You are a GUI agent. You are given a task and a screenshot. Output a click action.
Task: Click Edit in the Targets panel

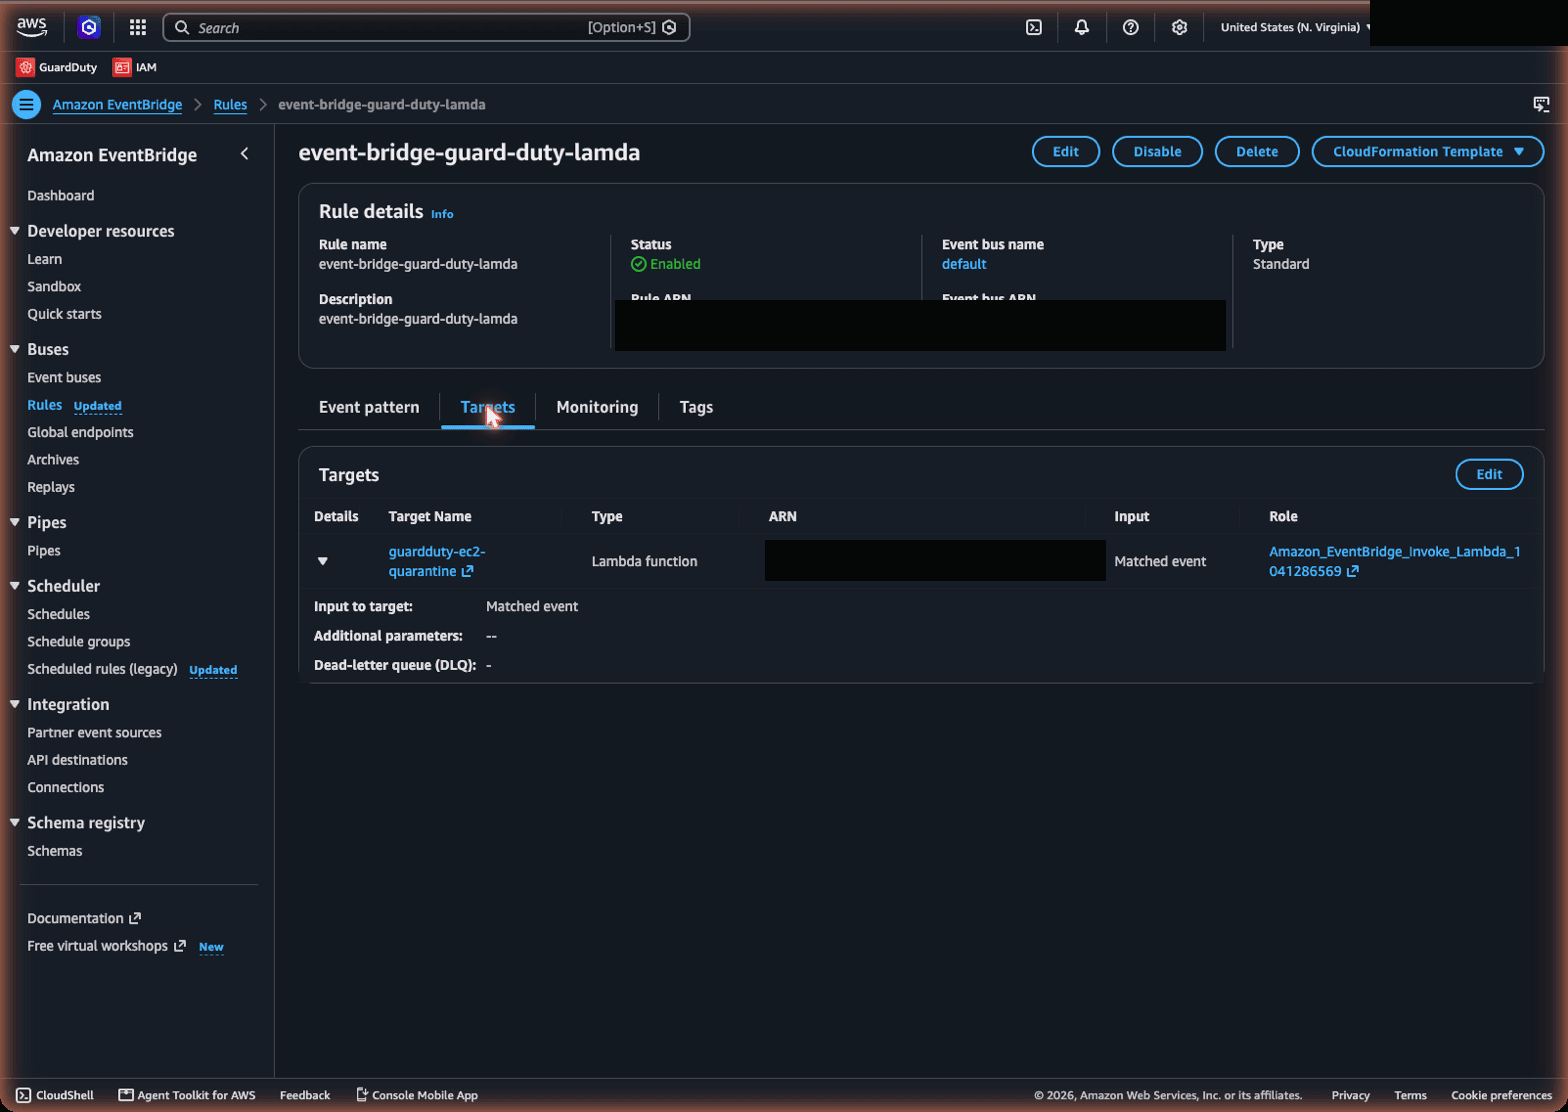[x=1489, y=475]
